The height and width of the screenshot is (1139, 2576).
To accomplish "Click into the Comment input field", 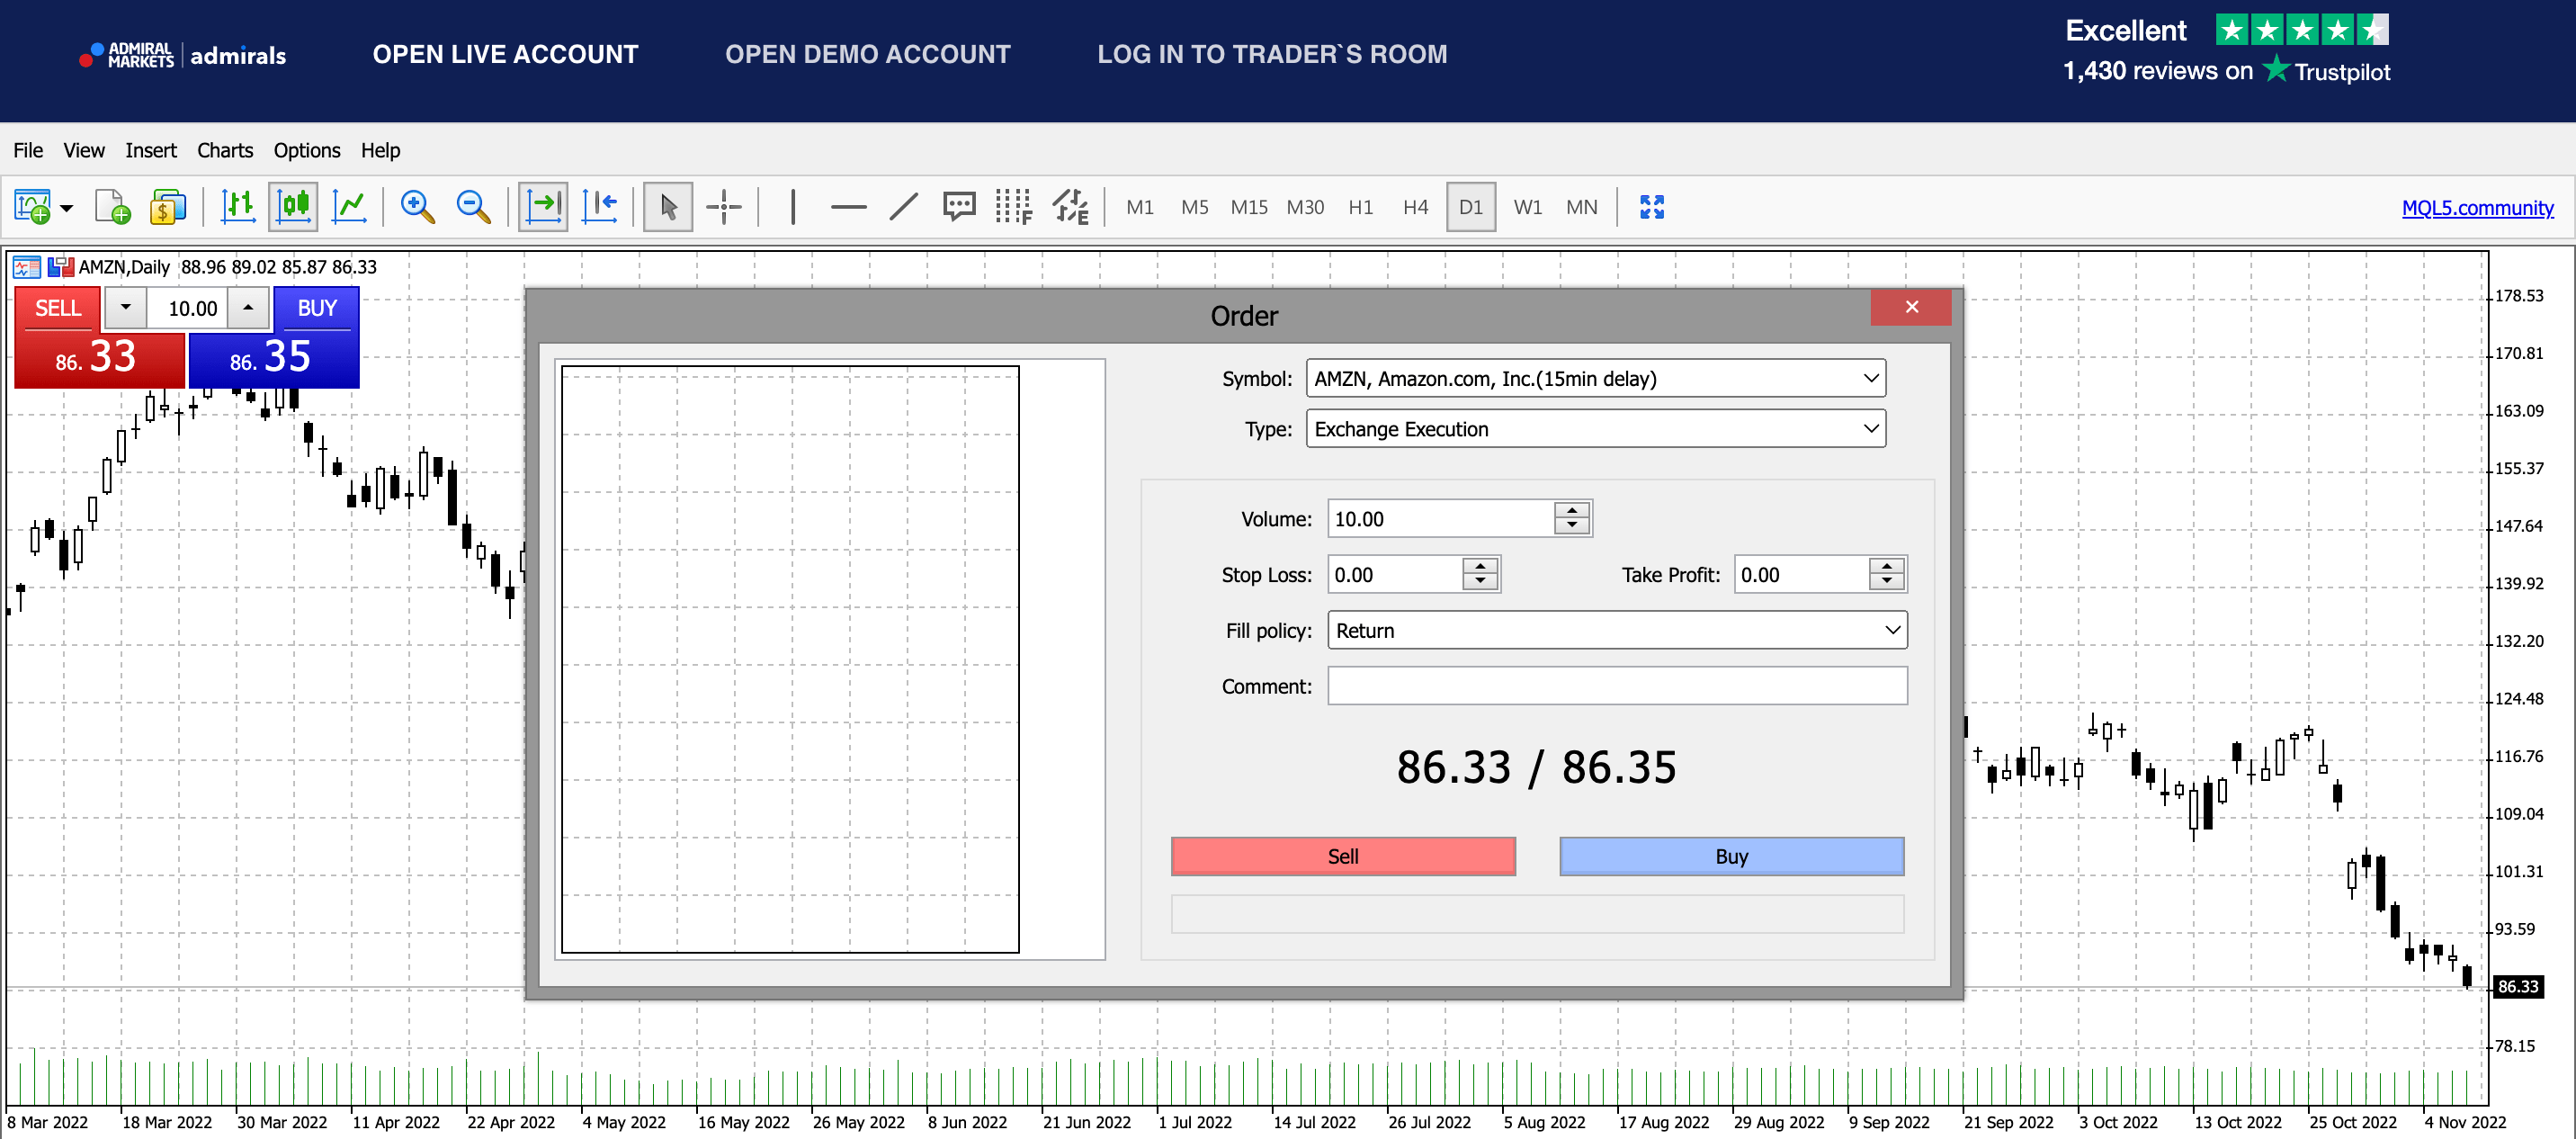I will tap(1617, 686).
